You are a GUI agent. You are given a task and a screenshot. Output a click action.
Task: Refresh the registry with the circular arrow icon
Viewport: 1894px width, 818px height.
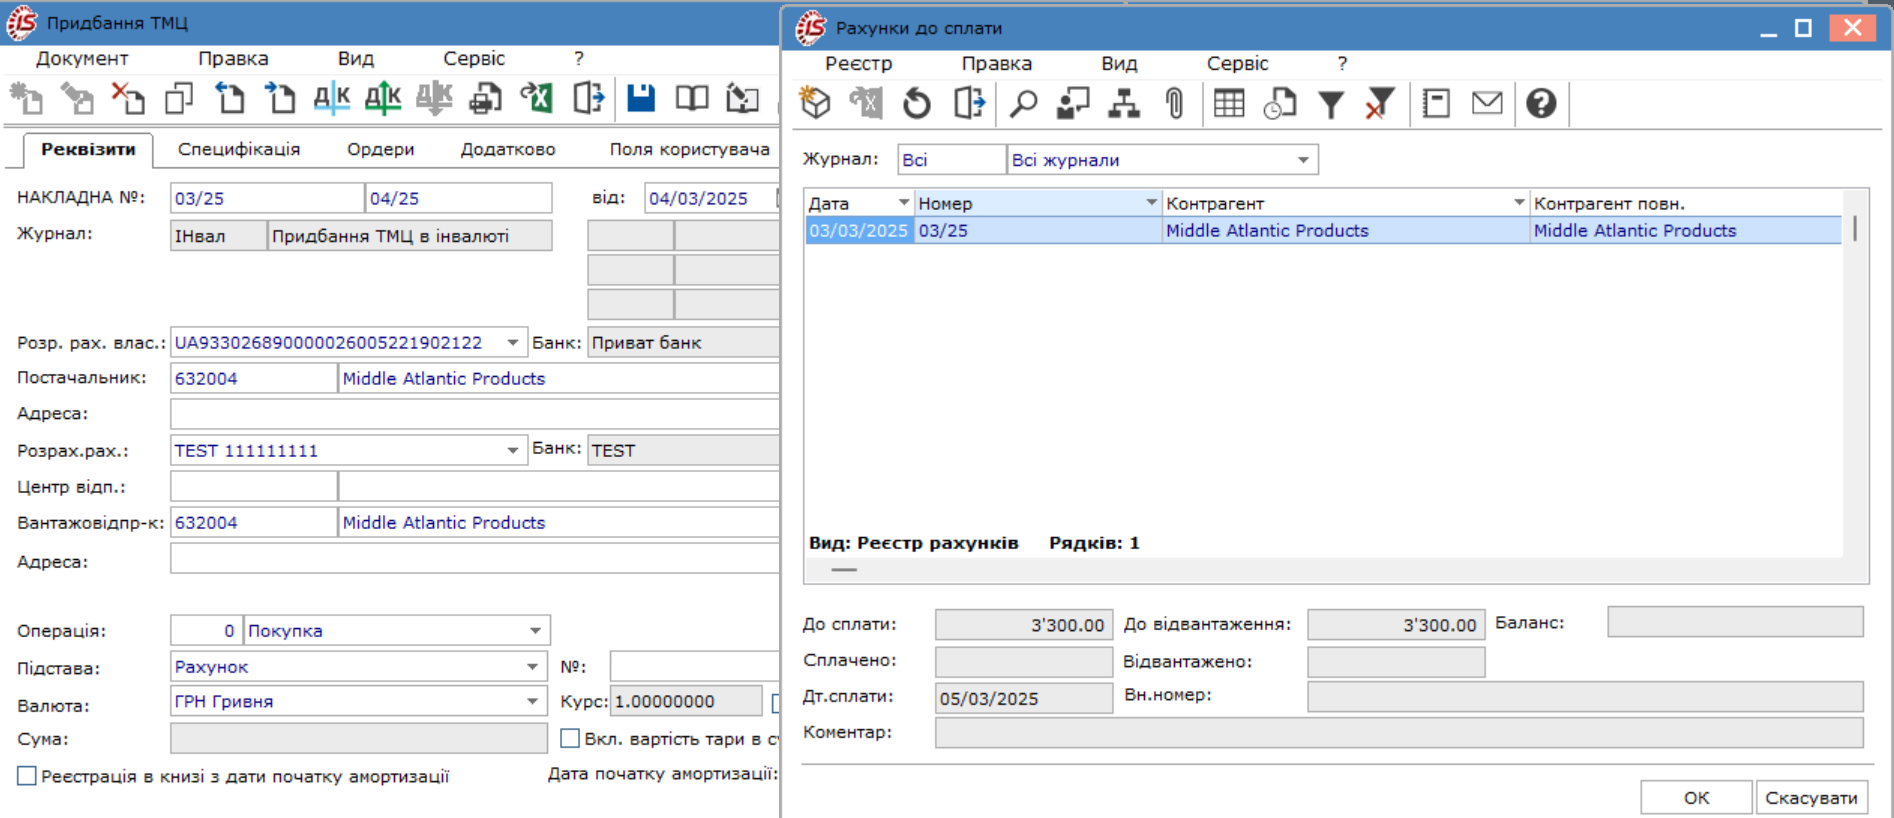pyautogui.click(x=917, y=103)
